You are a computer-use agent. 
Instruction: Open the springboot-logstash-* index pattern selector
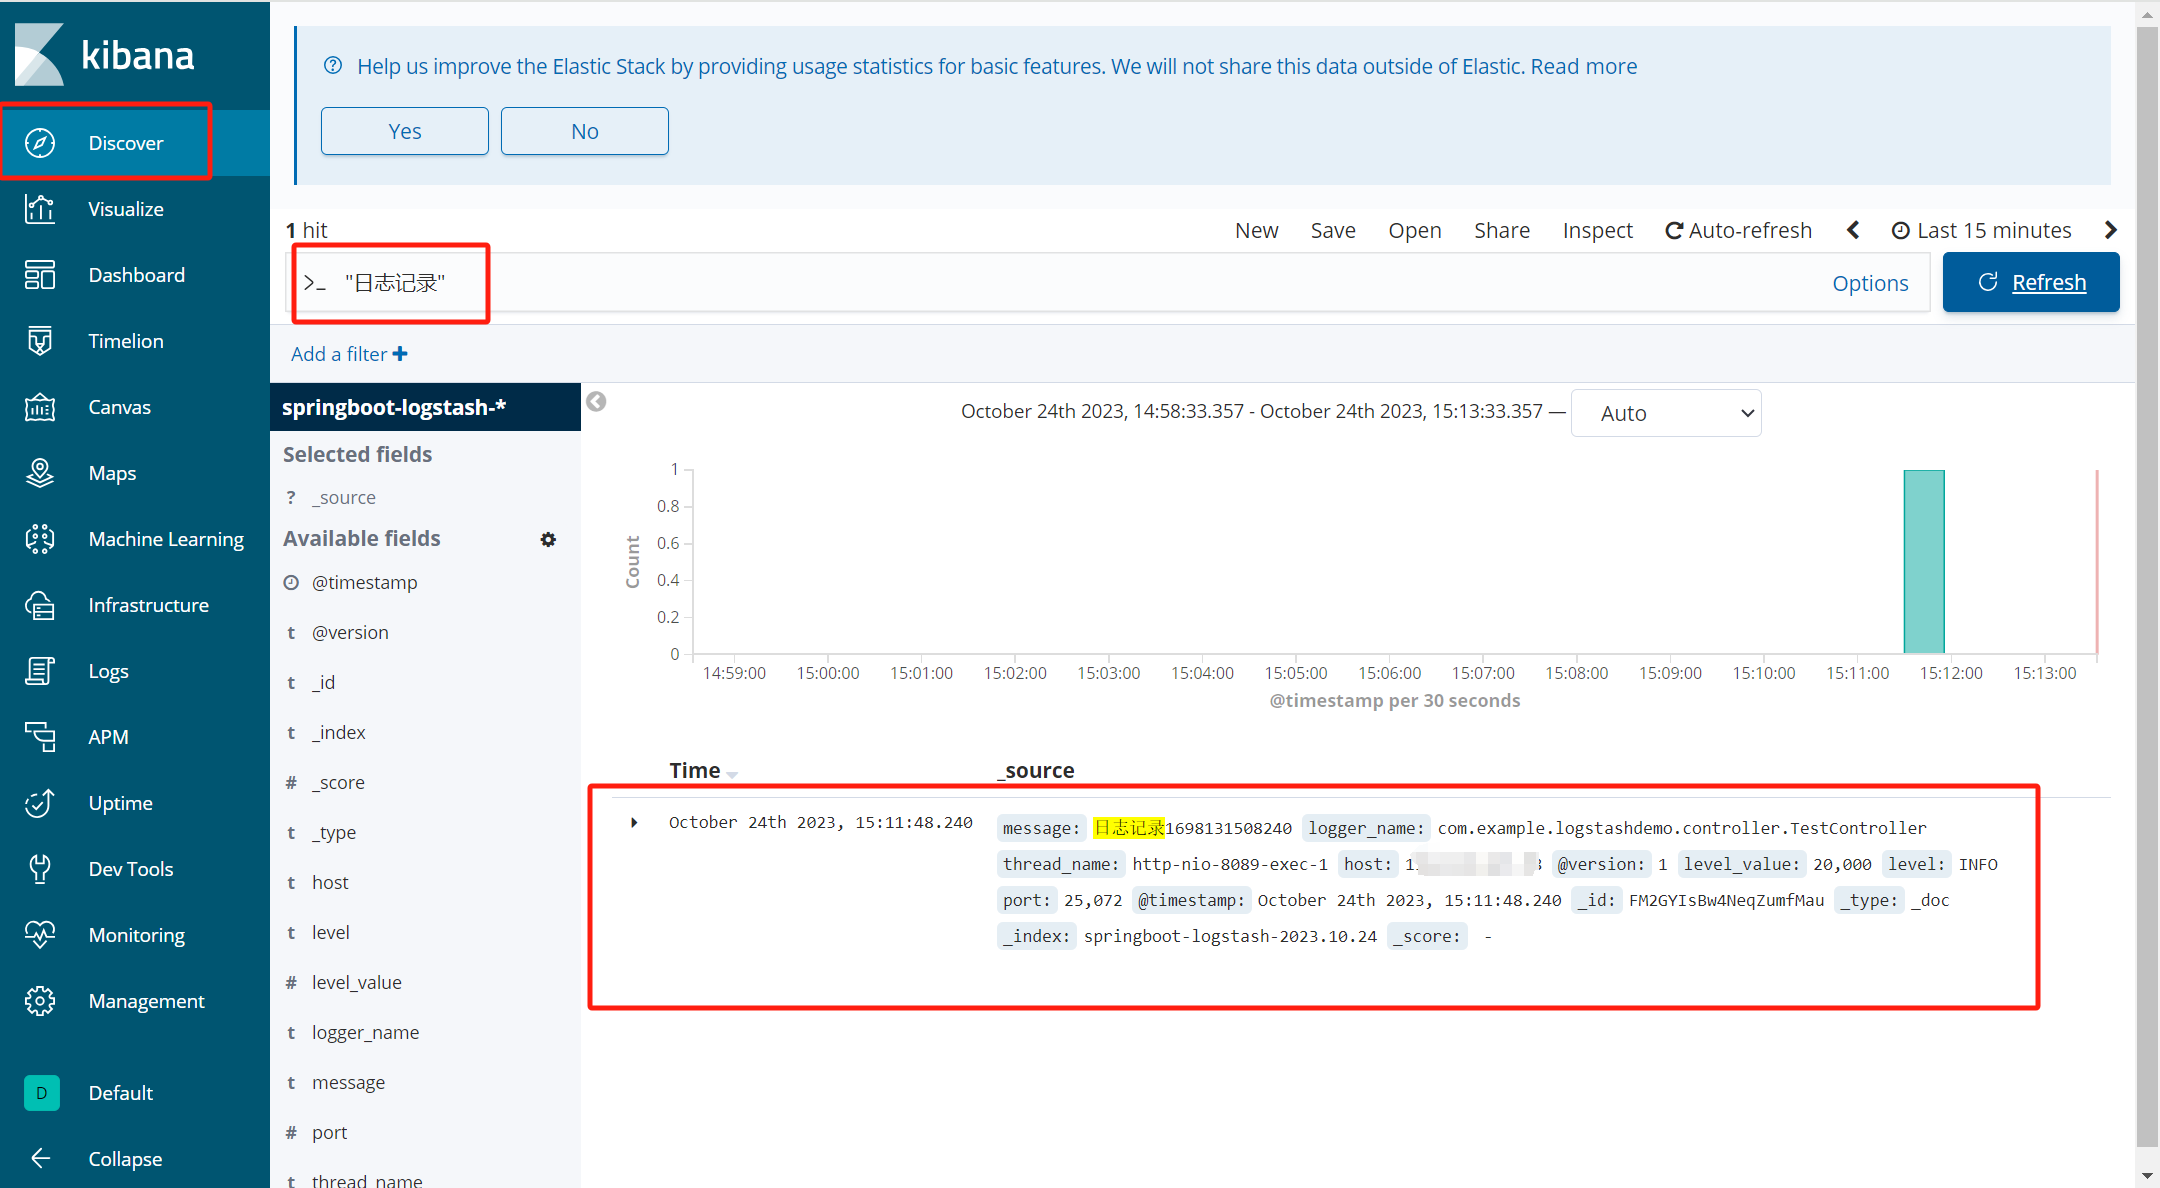425,407
